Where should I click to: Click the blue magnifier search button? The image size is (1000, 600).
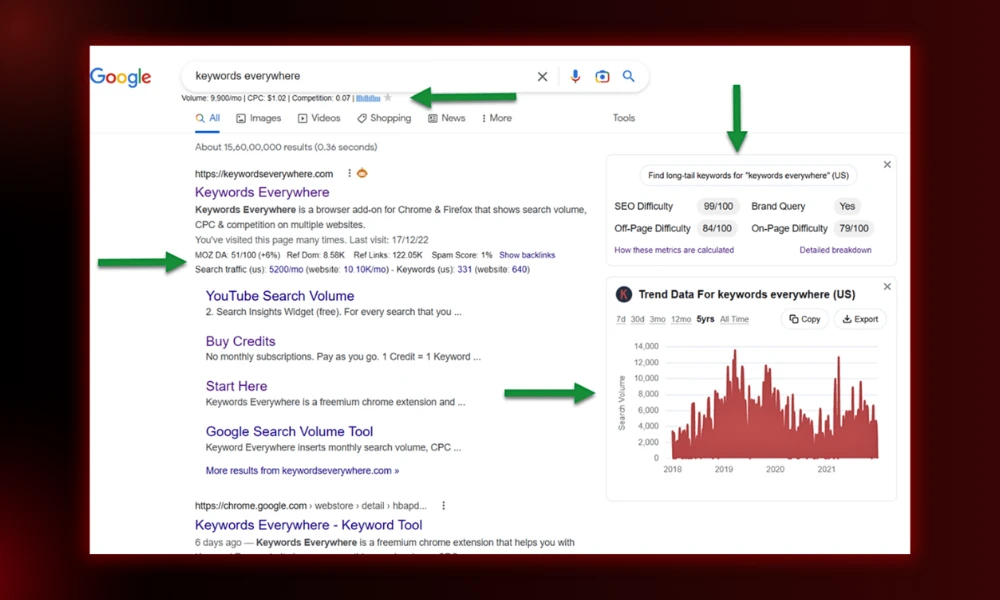pos(629,77)
